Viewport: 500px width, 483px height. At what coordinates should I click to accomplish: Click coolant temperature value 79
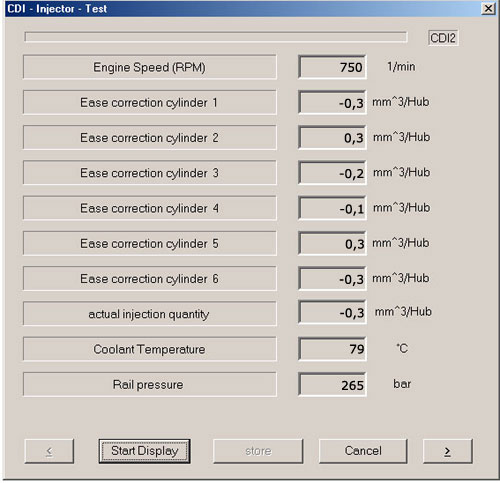point(332,349)
